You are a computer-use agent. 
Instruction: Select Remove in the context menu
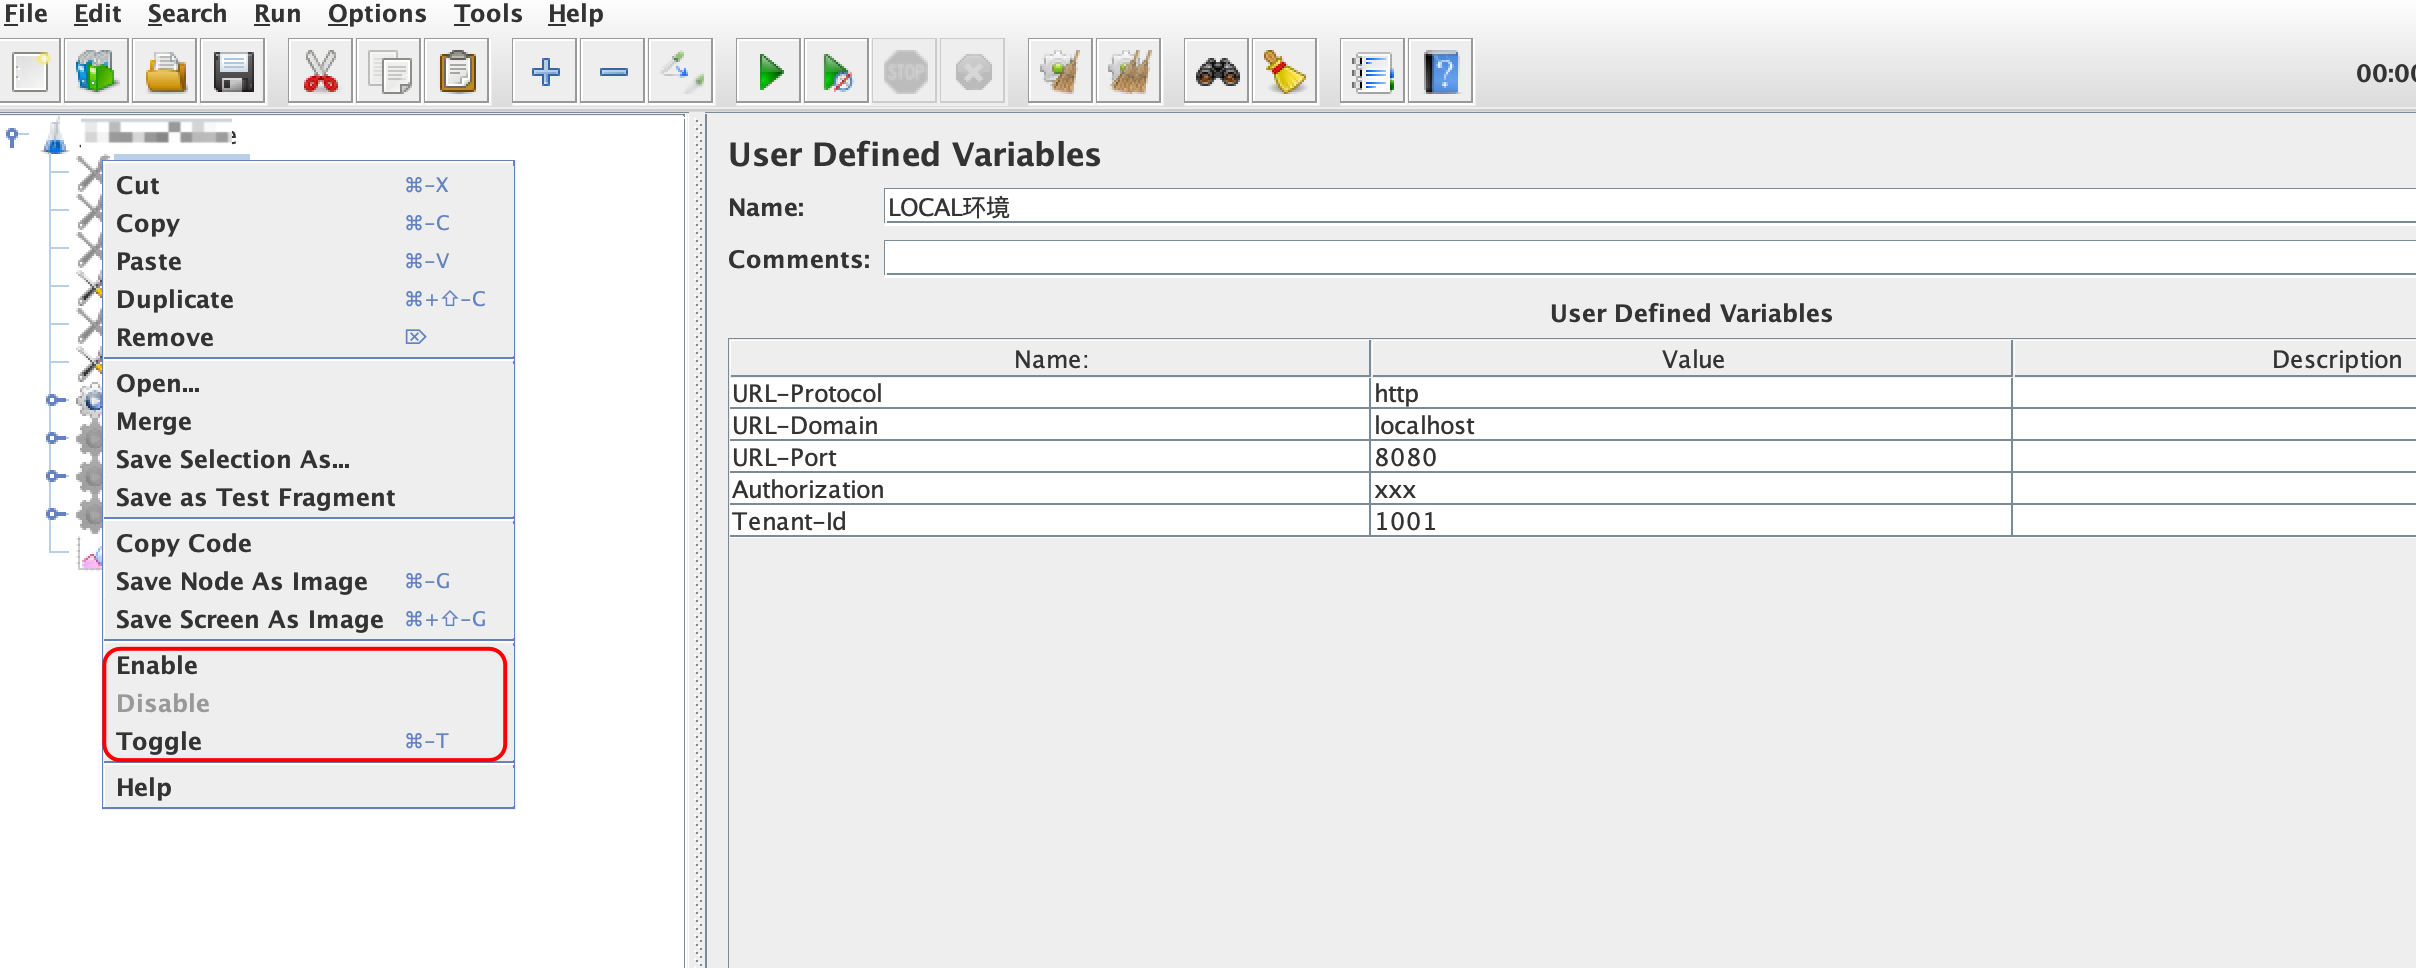[309, 337]
